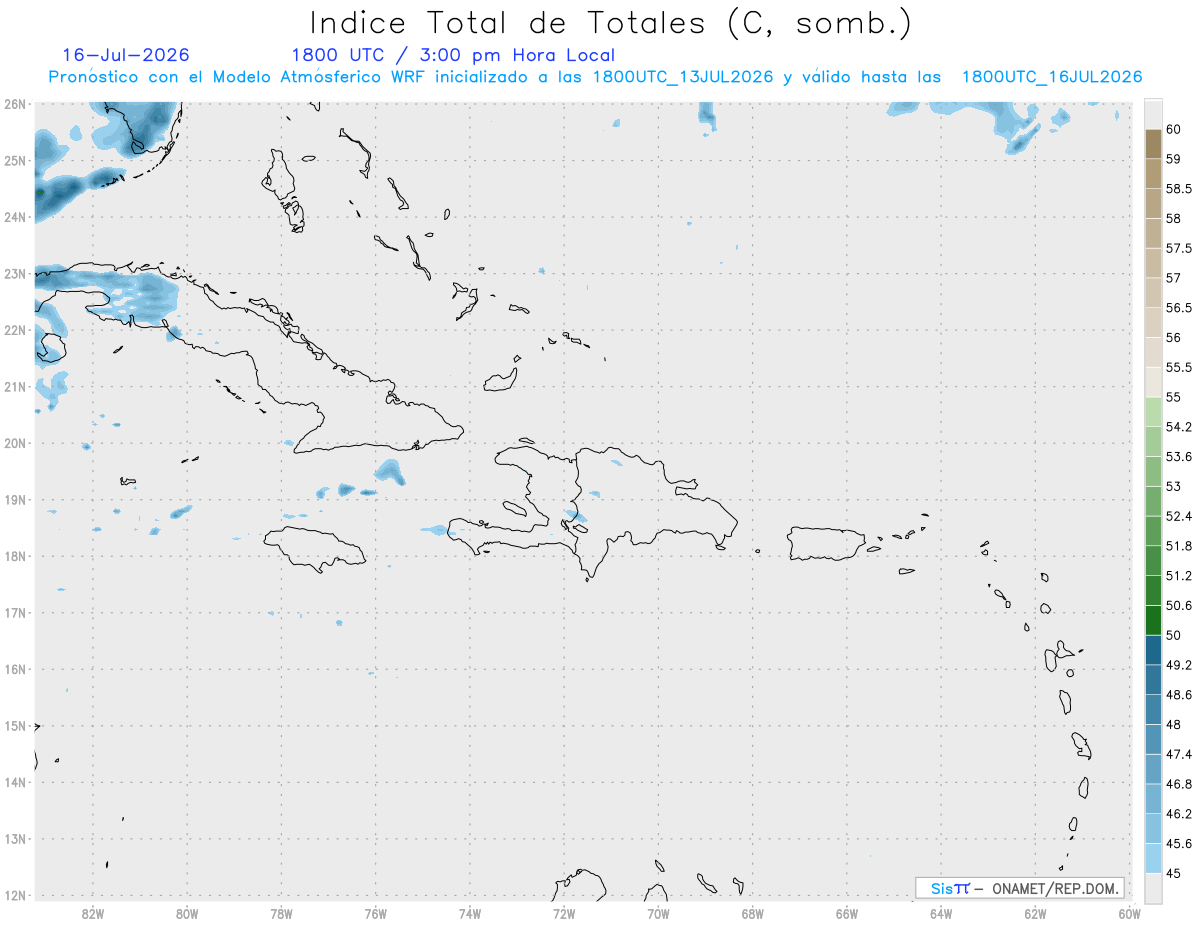Click the dark brown color bar segment below 60
The width and height of the screenshot is (1200, 927).
point(1153,144)
